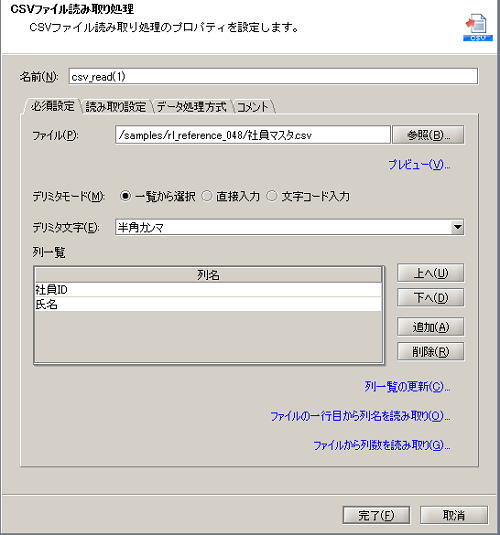Select 一覧から選択 radio button
The image size is (500, 535).
125,196
